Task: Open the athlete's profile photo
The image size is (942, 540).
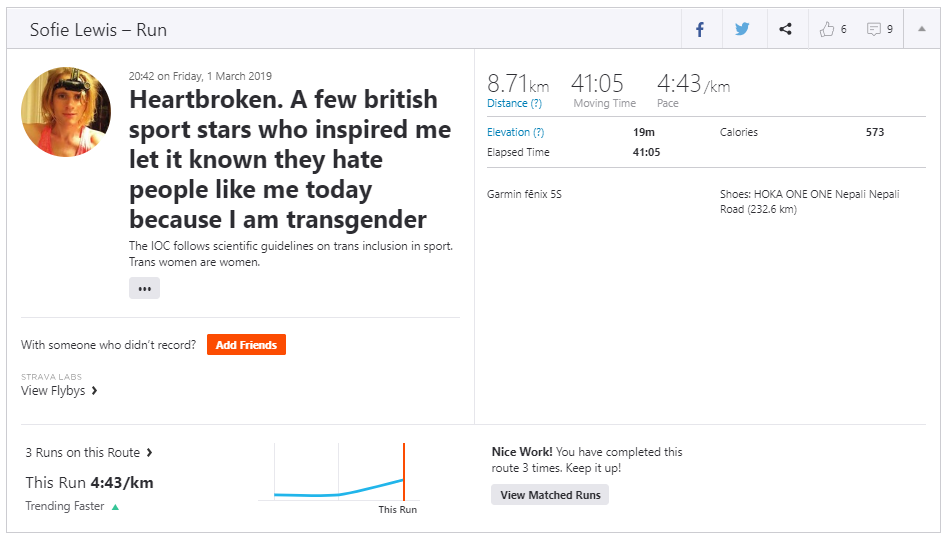Action: click(66, 112)
